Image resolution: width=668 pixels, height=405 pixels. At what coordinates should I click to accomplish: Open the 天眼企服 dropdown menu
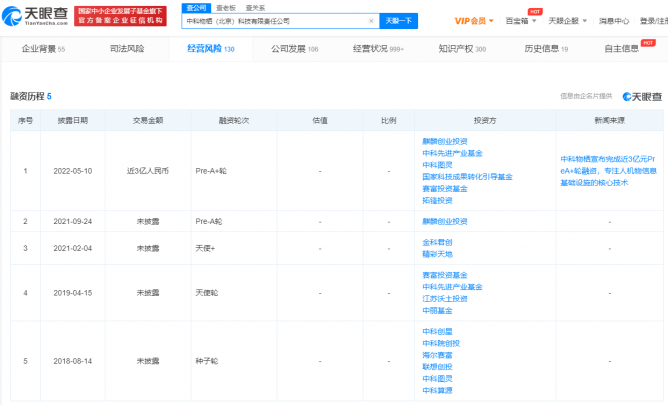click(567, 21)
